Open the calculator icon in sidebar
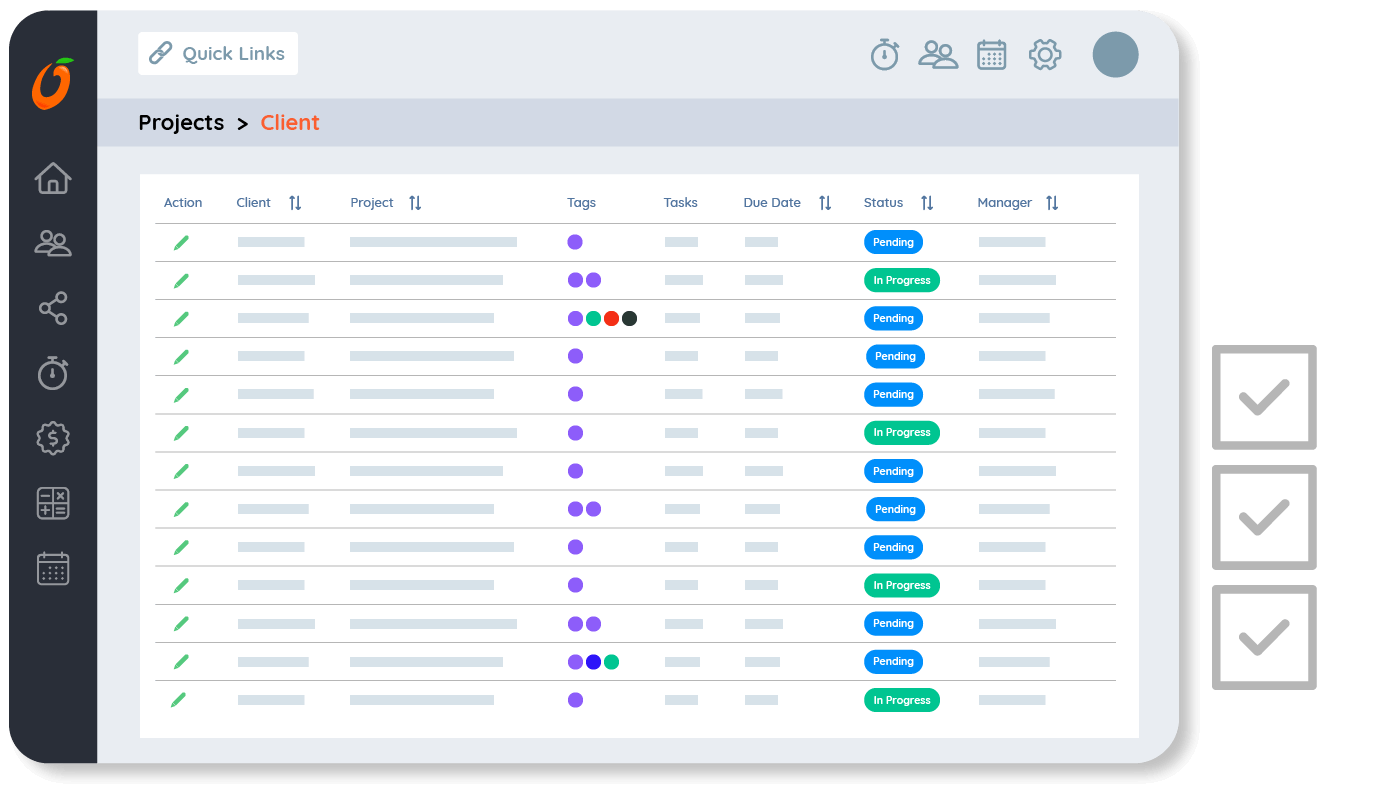The height and width of the screenshot is (795, 1395). (53, 503)
